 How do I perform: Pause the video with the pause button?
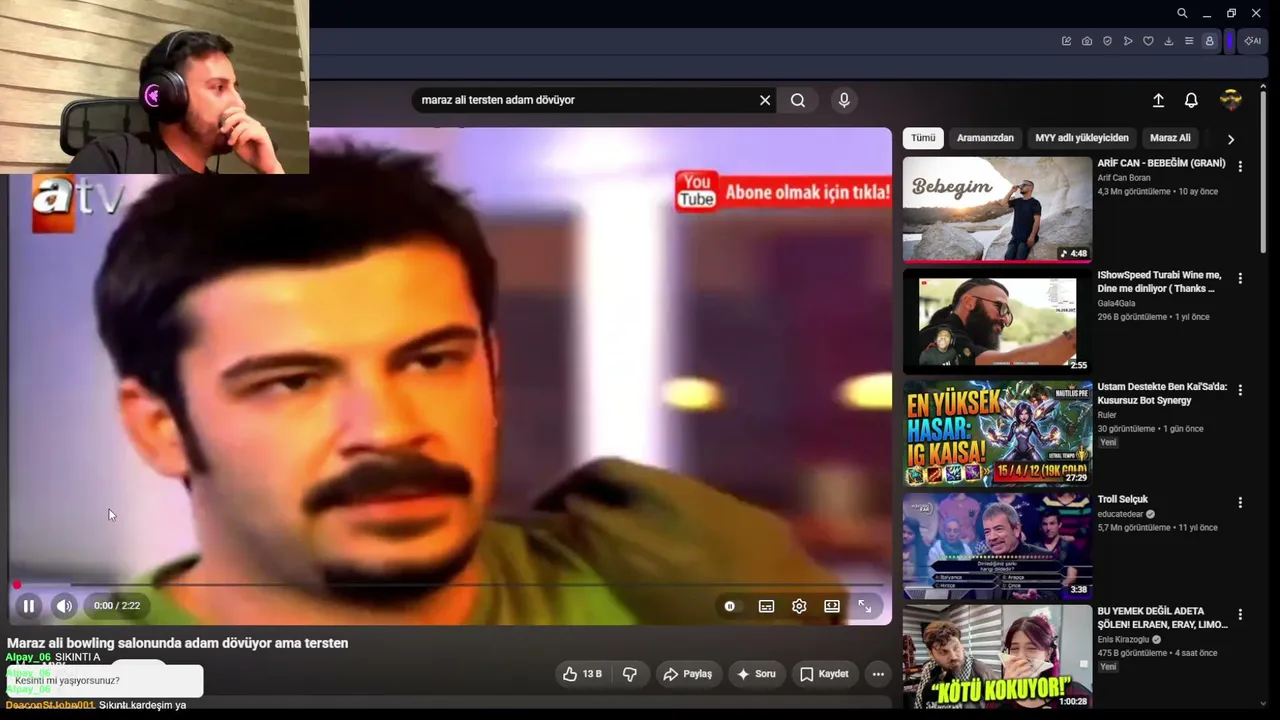pyautogui.click(x=29, y=606)
